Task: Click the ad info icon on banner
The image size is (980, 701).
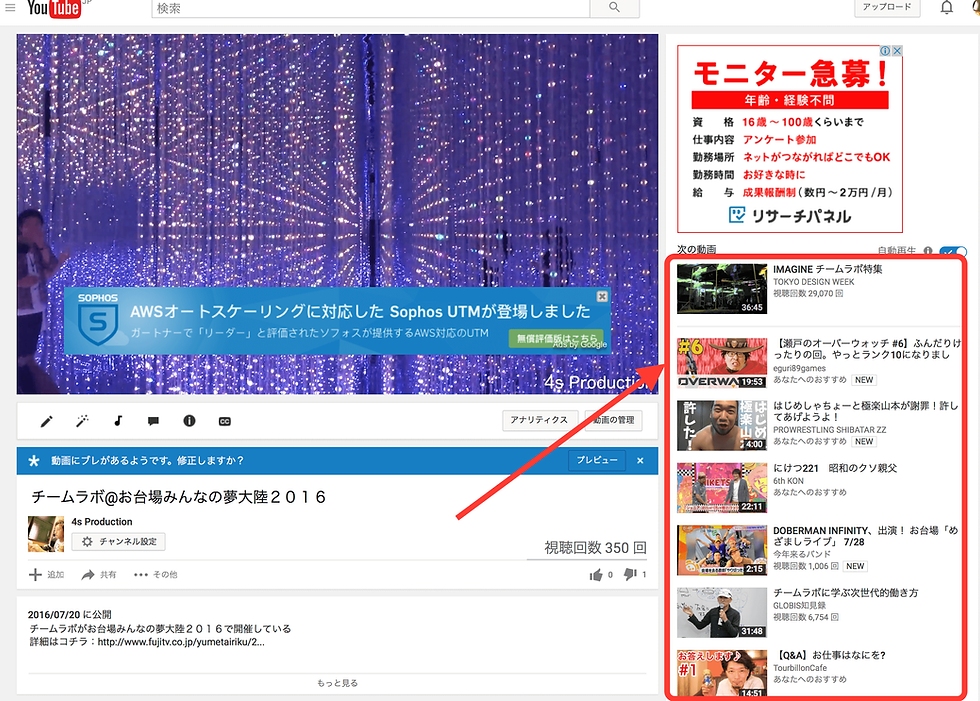Action: [886, 51]
